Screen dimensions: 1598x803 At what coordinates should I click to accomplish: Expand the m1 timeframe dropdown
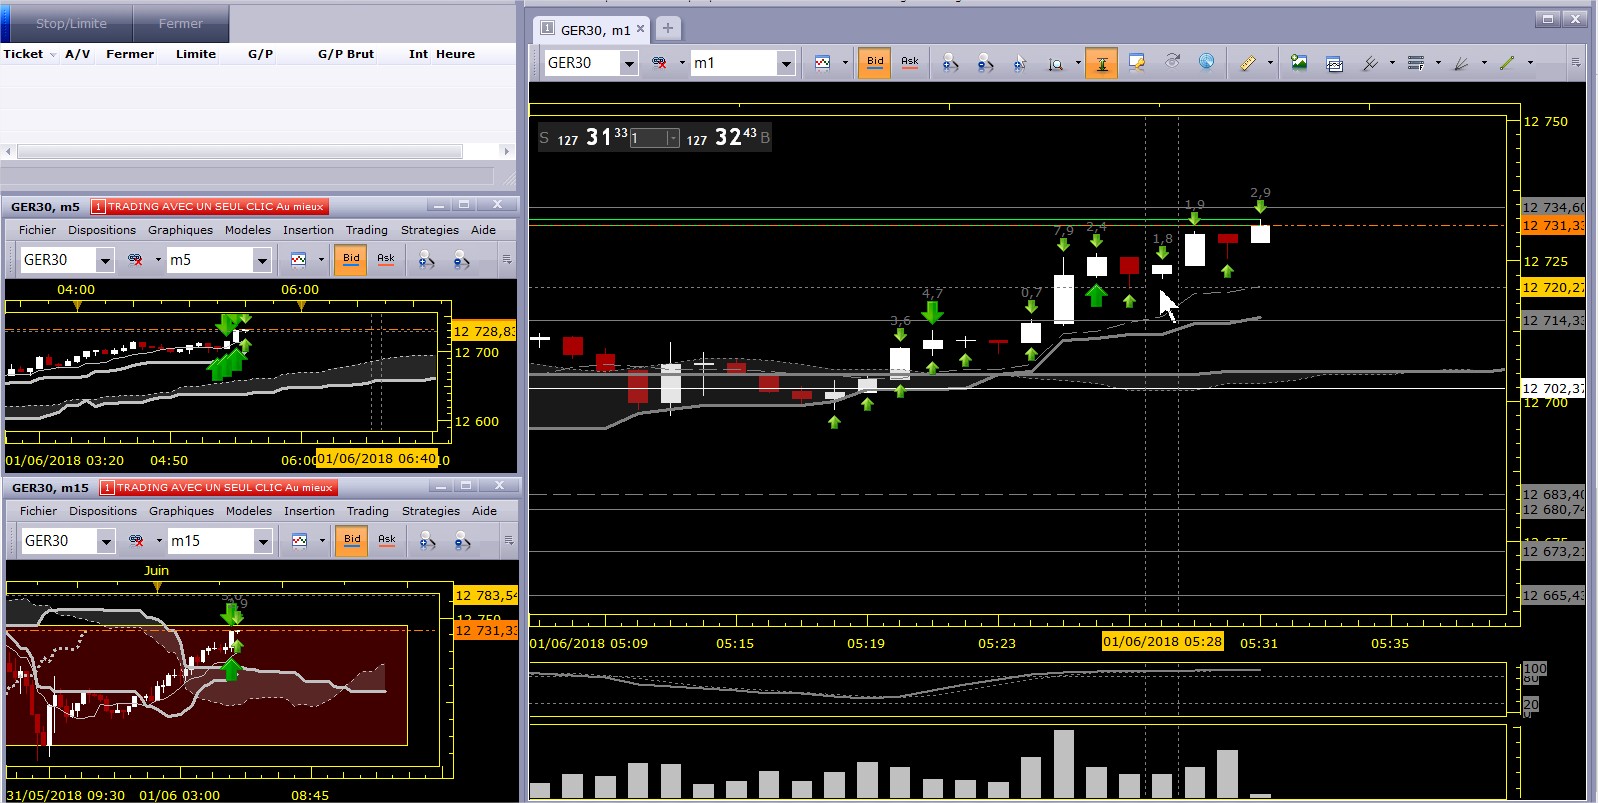pyautogui.click(x=786, y=64)
